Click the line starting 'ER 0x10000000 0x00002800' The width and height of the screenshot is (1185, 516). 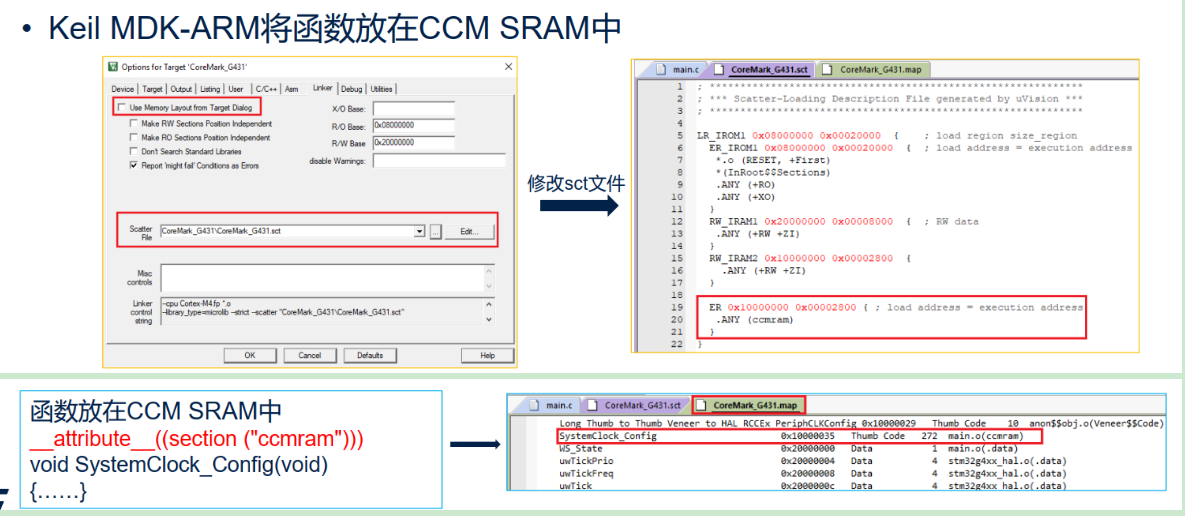(x=896, y=307)
